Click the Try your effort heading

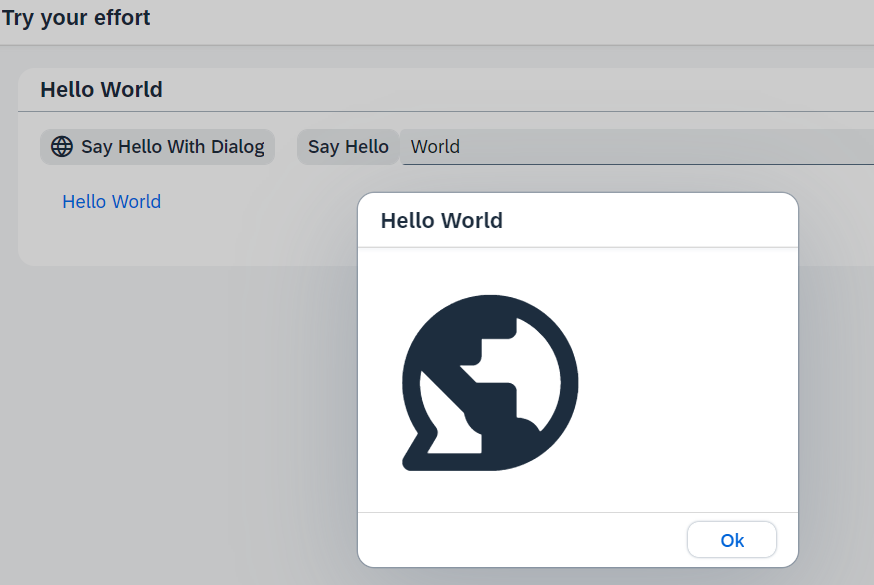tap(76, 18)
